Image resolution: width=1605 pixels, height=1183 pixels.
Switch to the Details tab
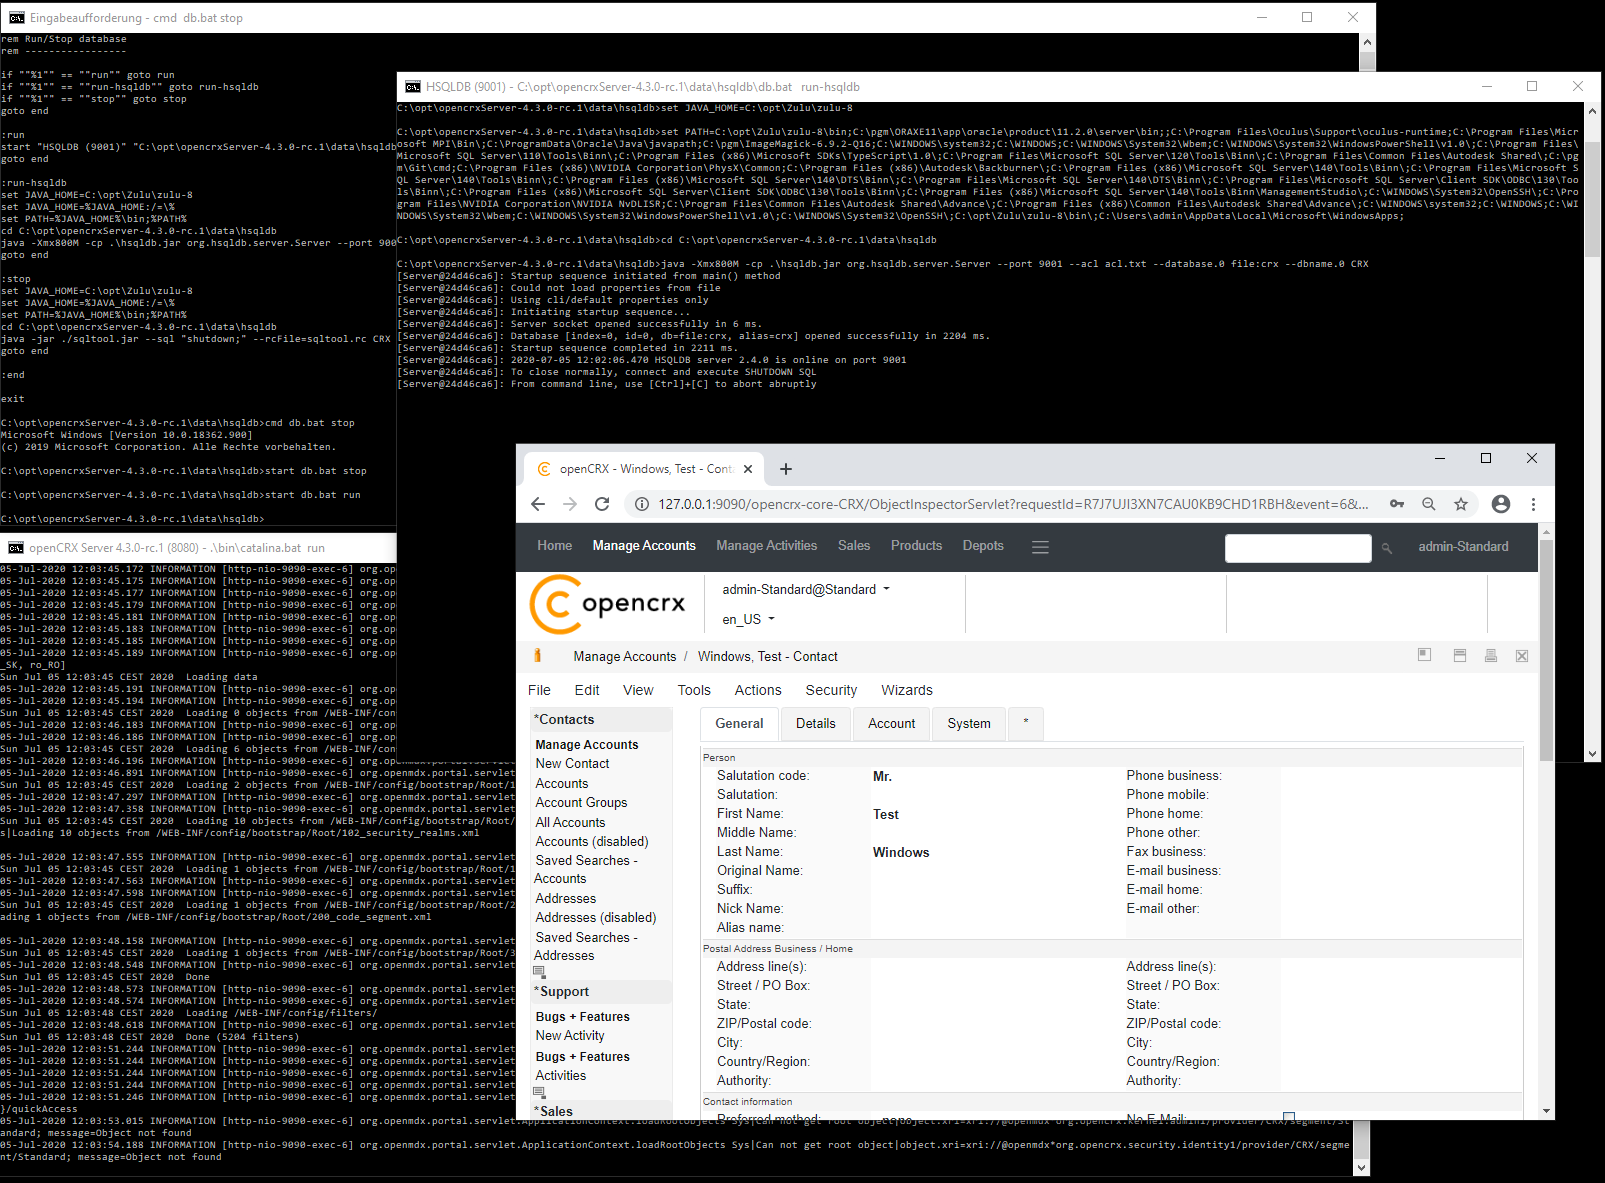pos(815,723)
